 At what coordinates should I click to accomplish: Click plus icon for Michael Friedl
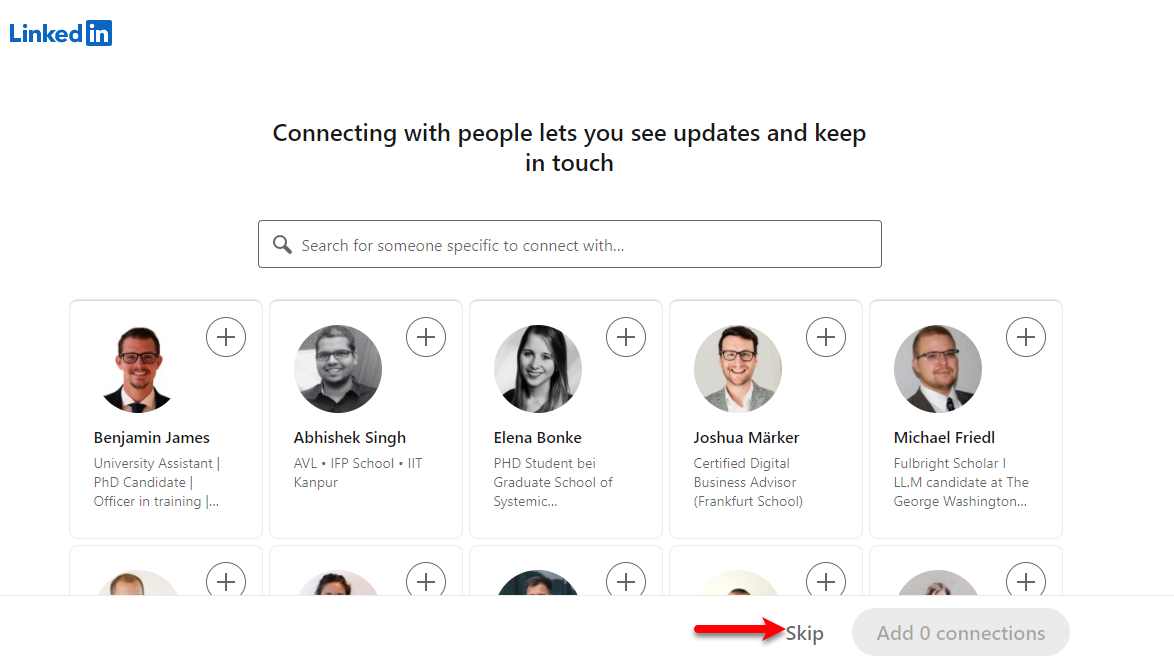1026,337
